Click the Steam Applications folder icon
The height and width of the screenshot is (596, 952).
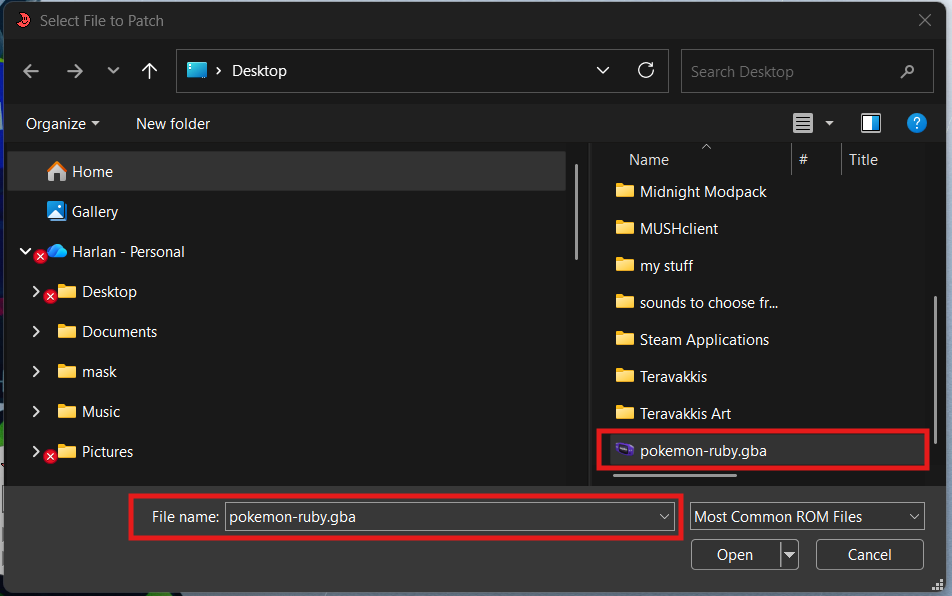coord(624,339)
